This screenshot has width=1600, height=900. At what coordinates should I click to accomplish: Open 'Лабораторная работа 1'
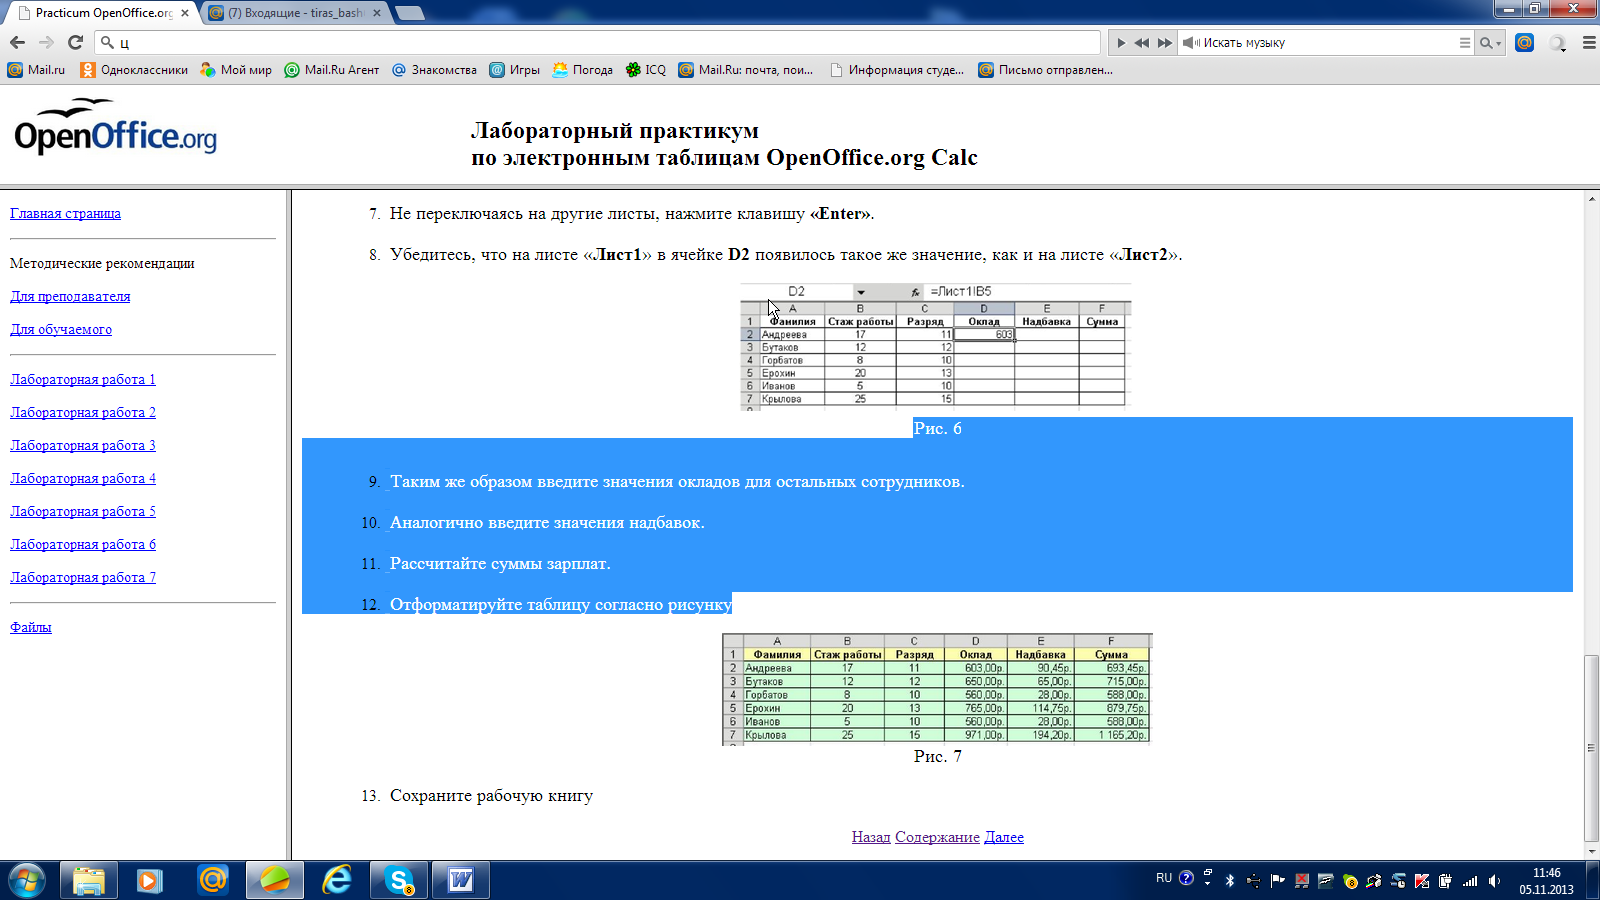[83, 379]
